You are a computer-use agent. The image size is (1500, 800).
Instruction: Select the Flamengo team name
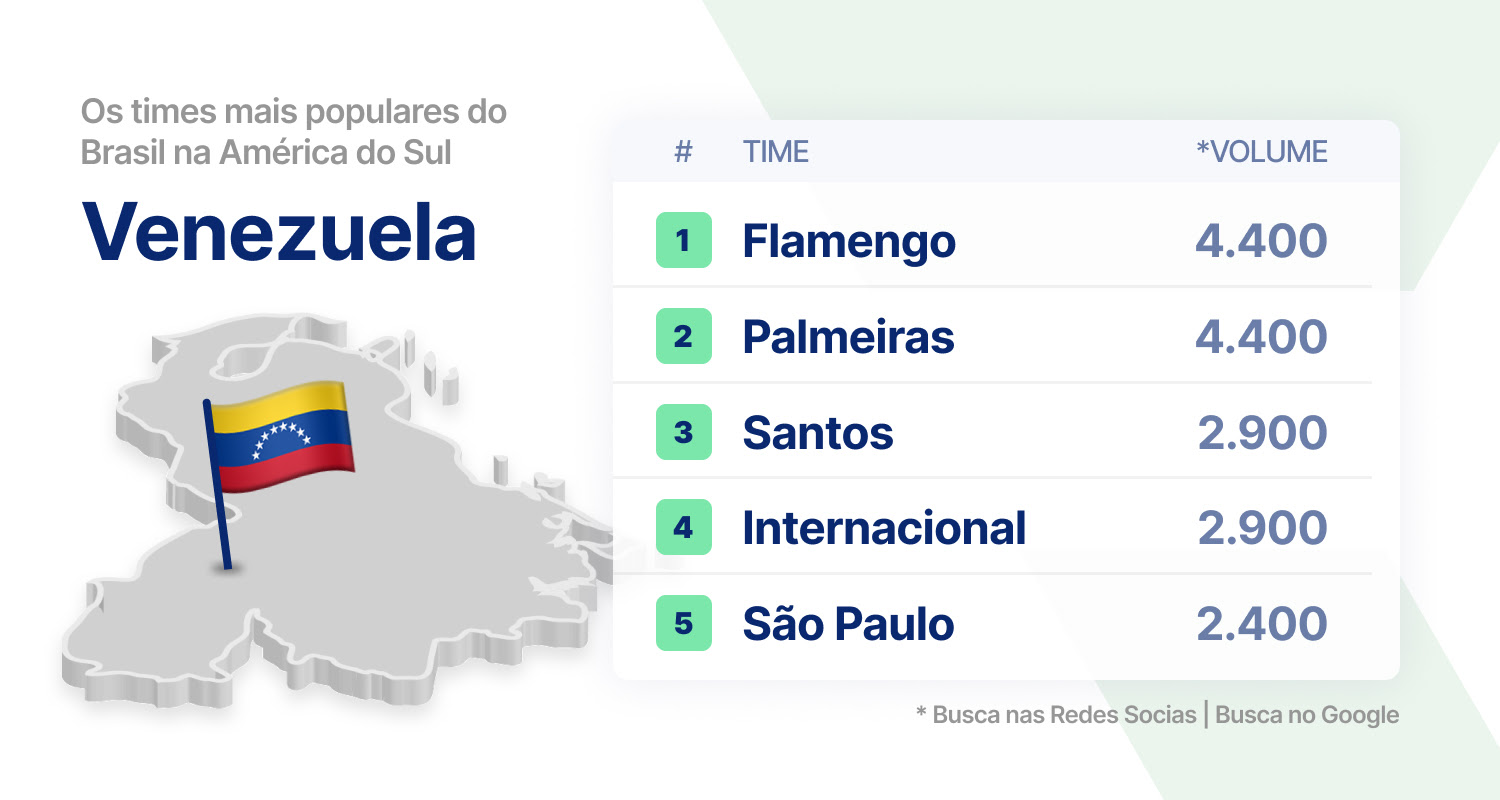click(x=849, y=241)
